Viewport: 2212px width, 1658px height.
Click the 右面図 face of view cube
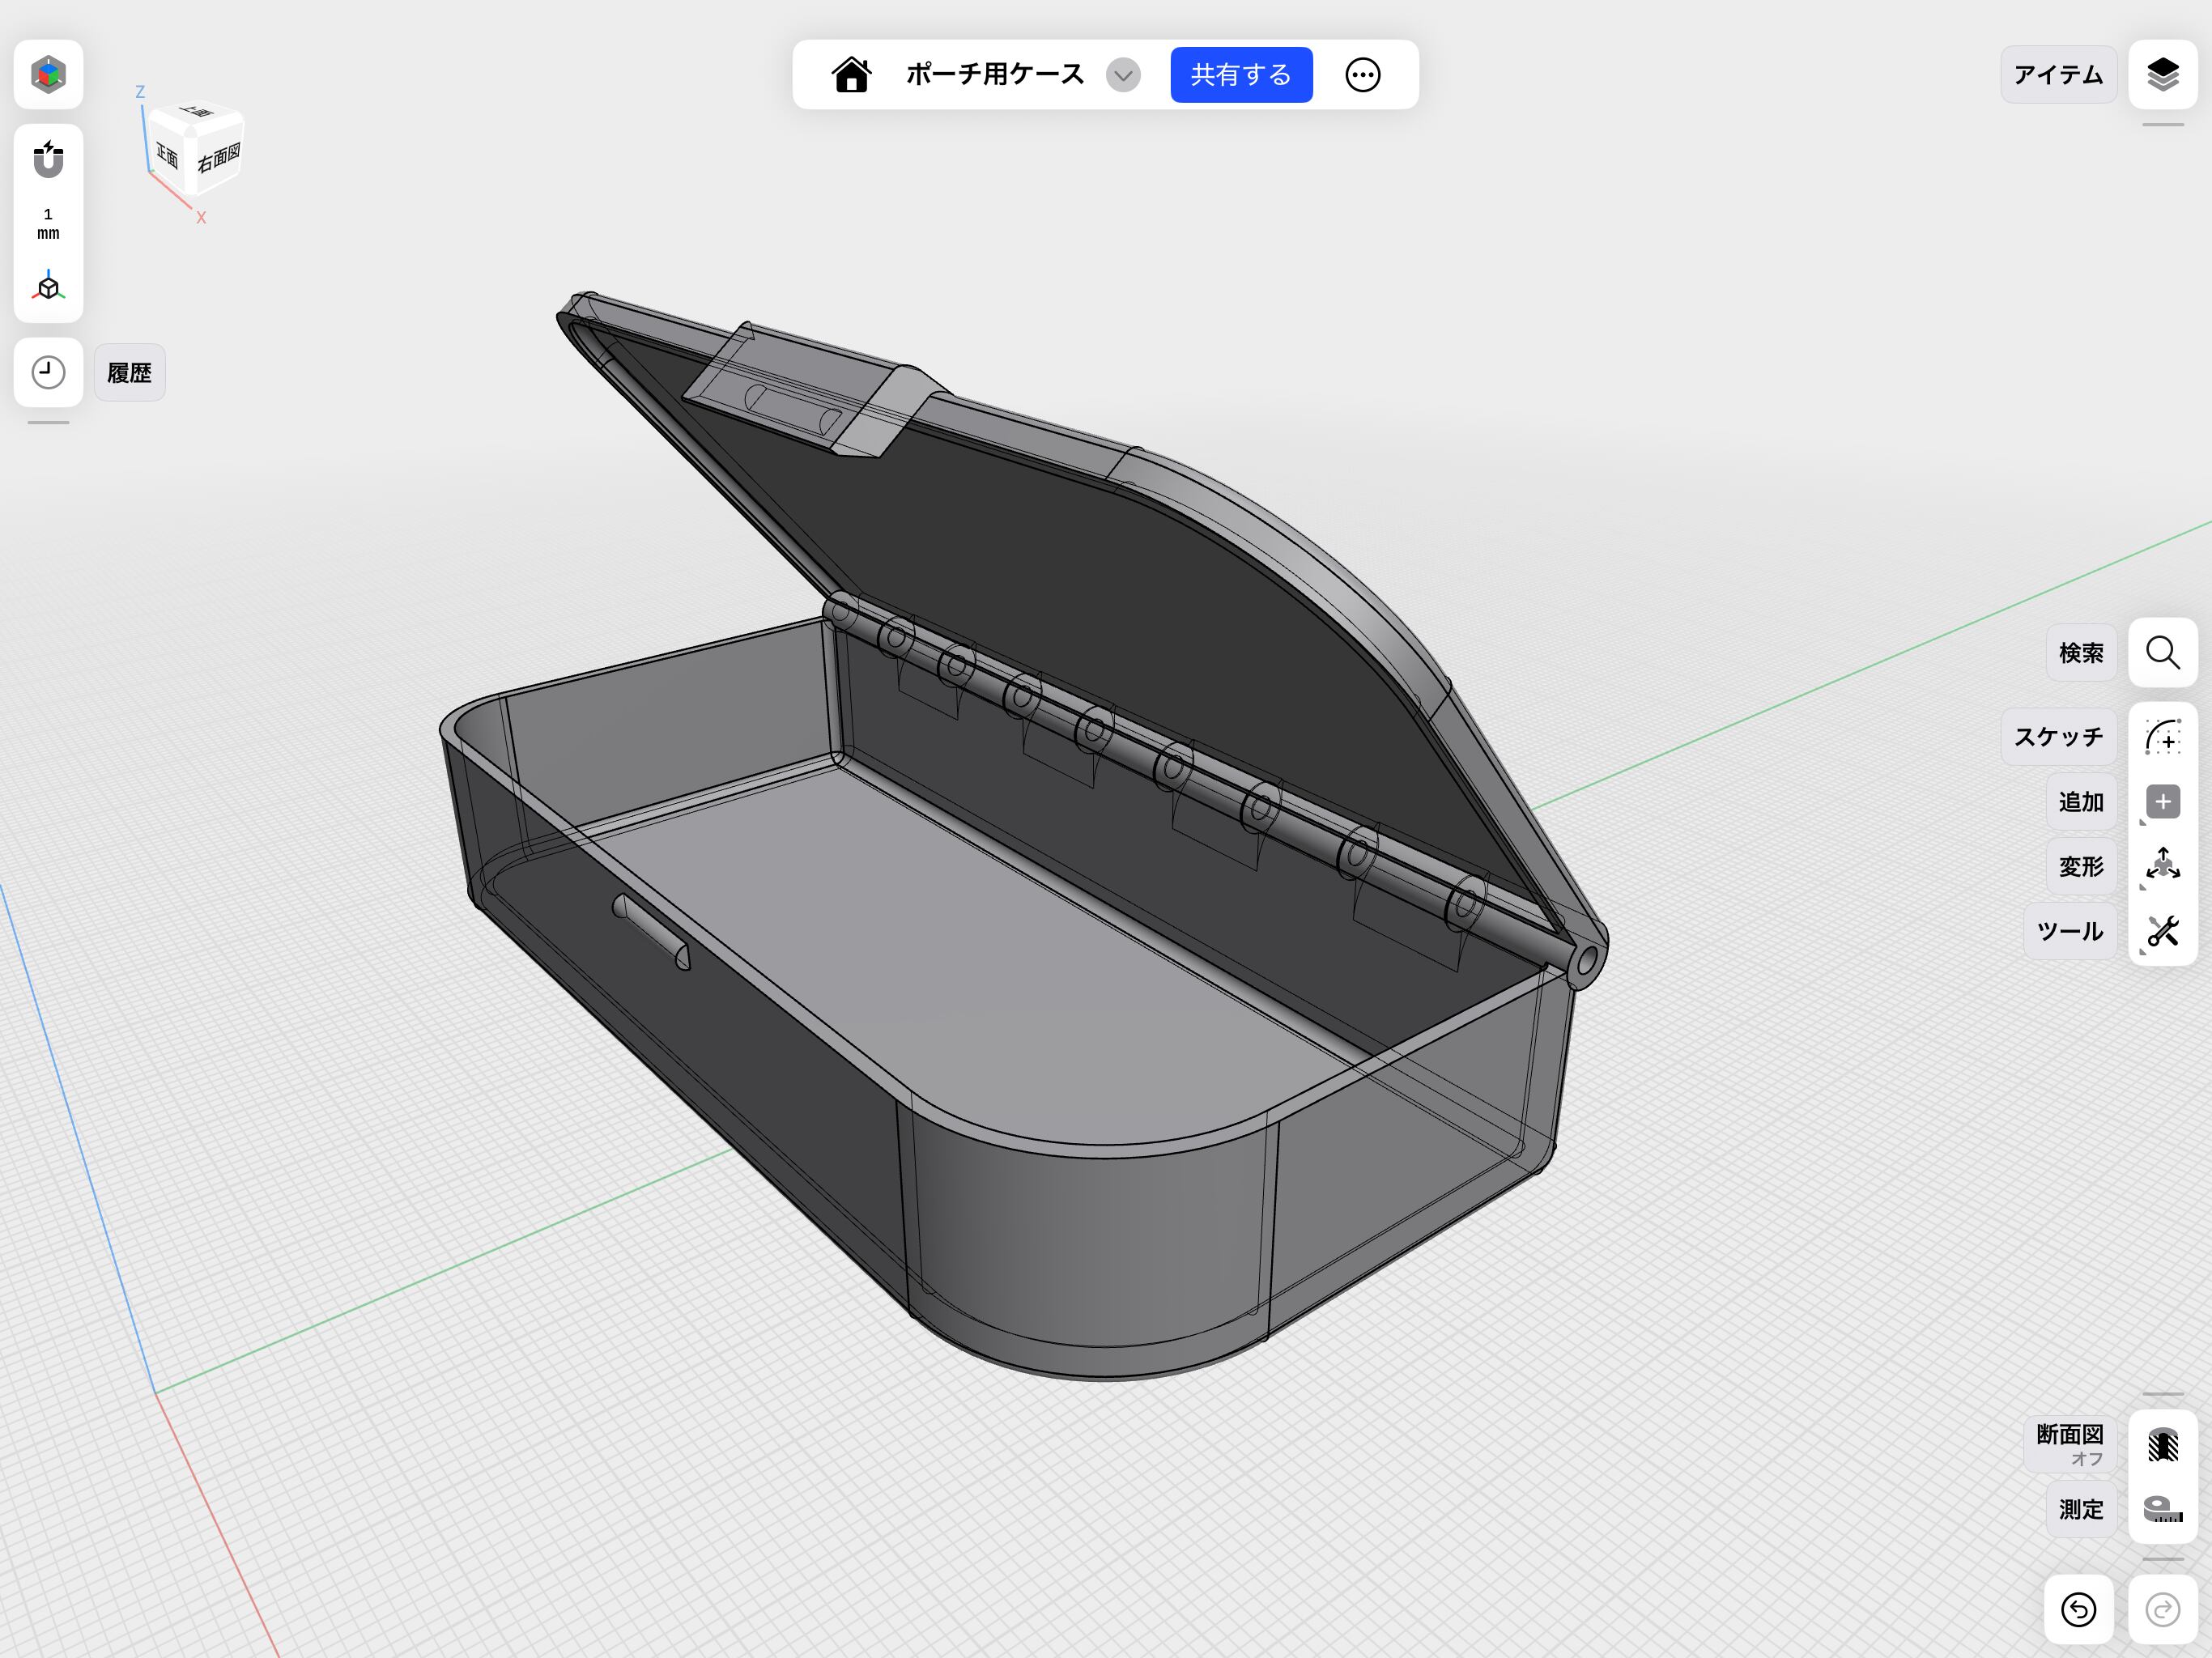coord(219,158)
